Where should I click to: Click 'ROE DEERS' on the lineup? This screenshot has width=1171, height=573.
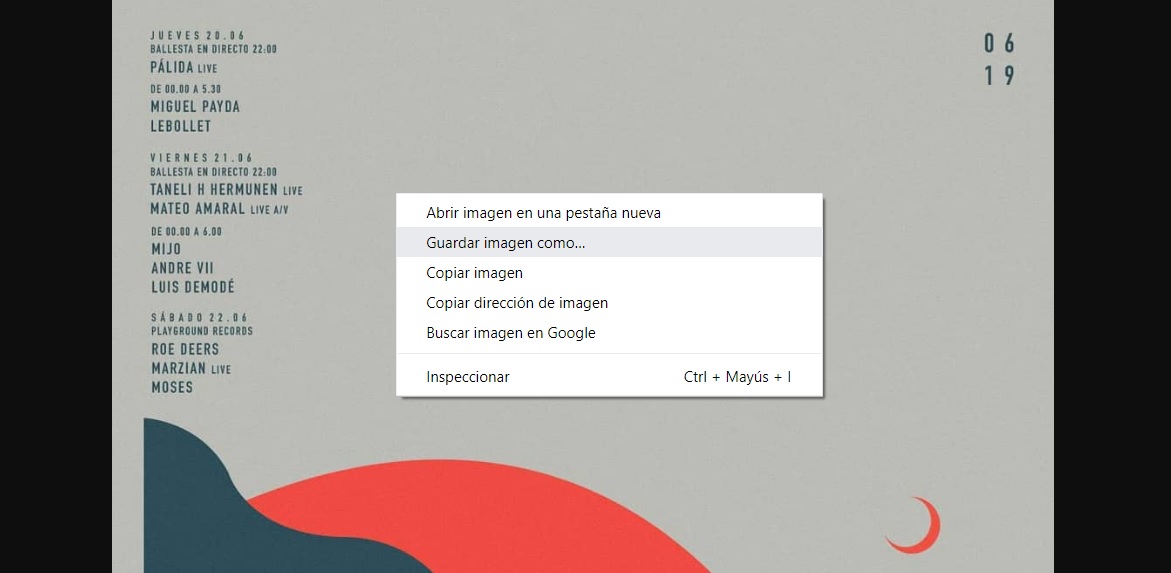[185, 349]
